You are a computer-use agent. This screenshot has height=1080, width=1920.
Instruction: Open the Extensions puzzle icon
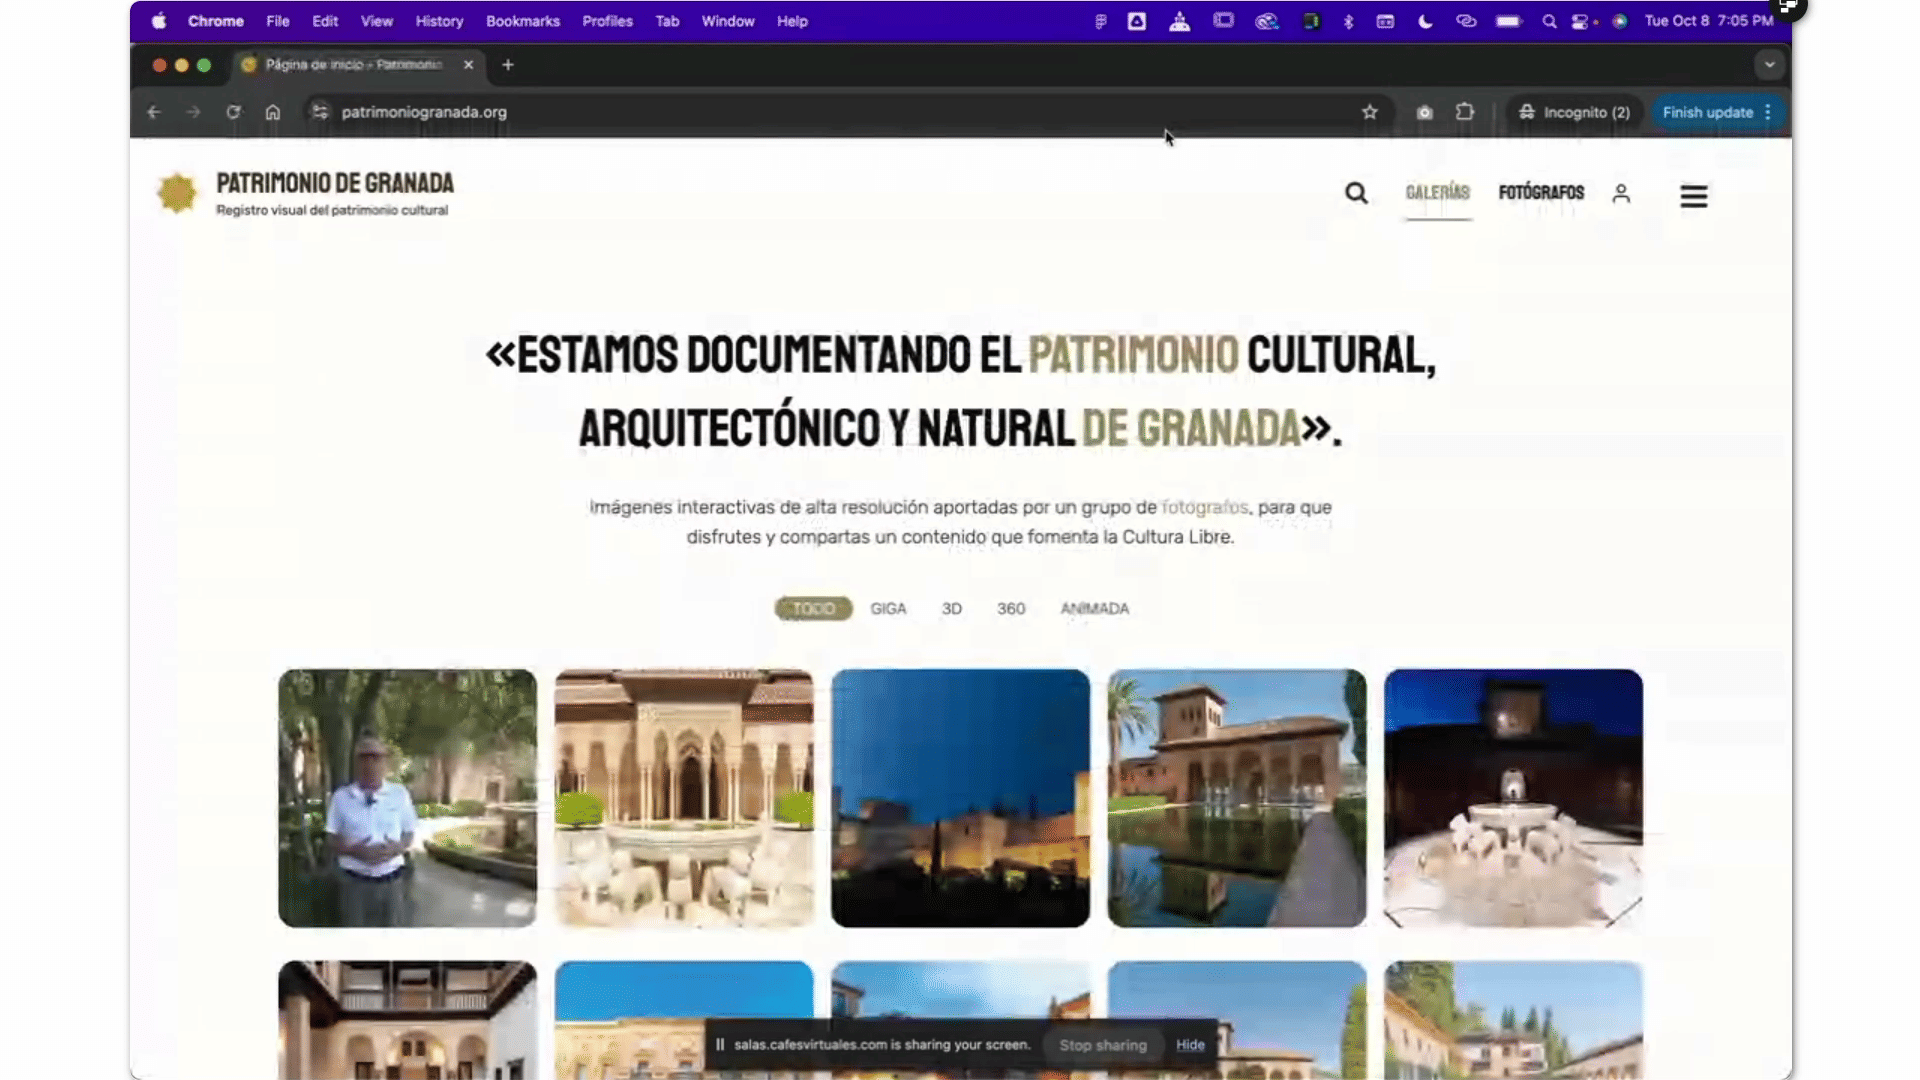pos(1465,112)
